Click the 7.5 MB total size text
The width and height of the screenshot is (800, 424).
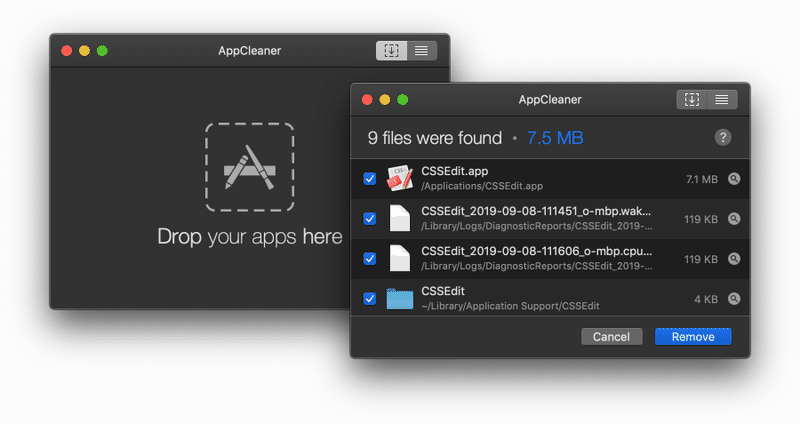(555, 138)
